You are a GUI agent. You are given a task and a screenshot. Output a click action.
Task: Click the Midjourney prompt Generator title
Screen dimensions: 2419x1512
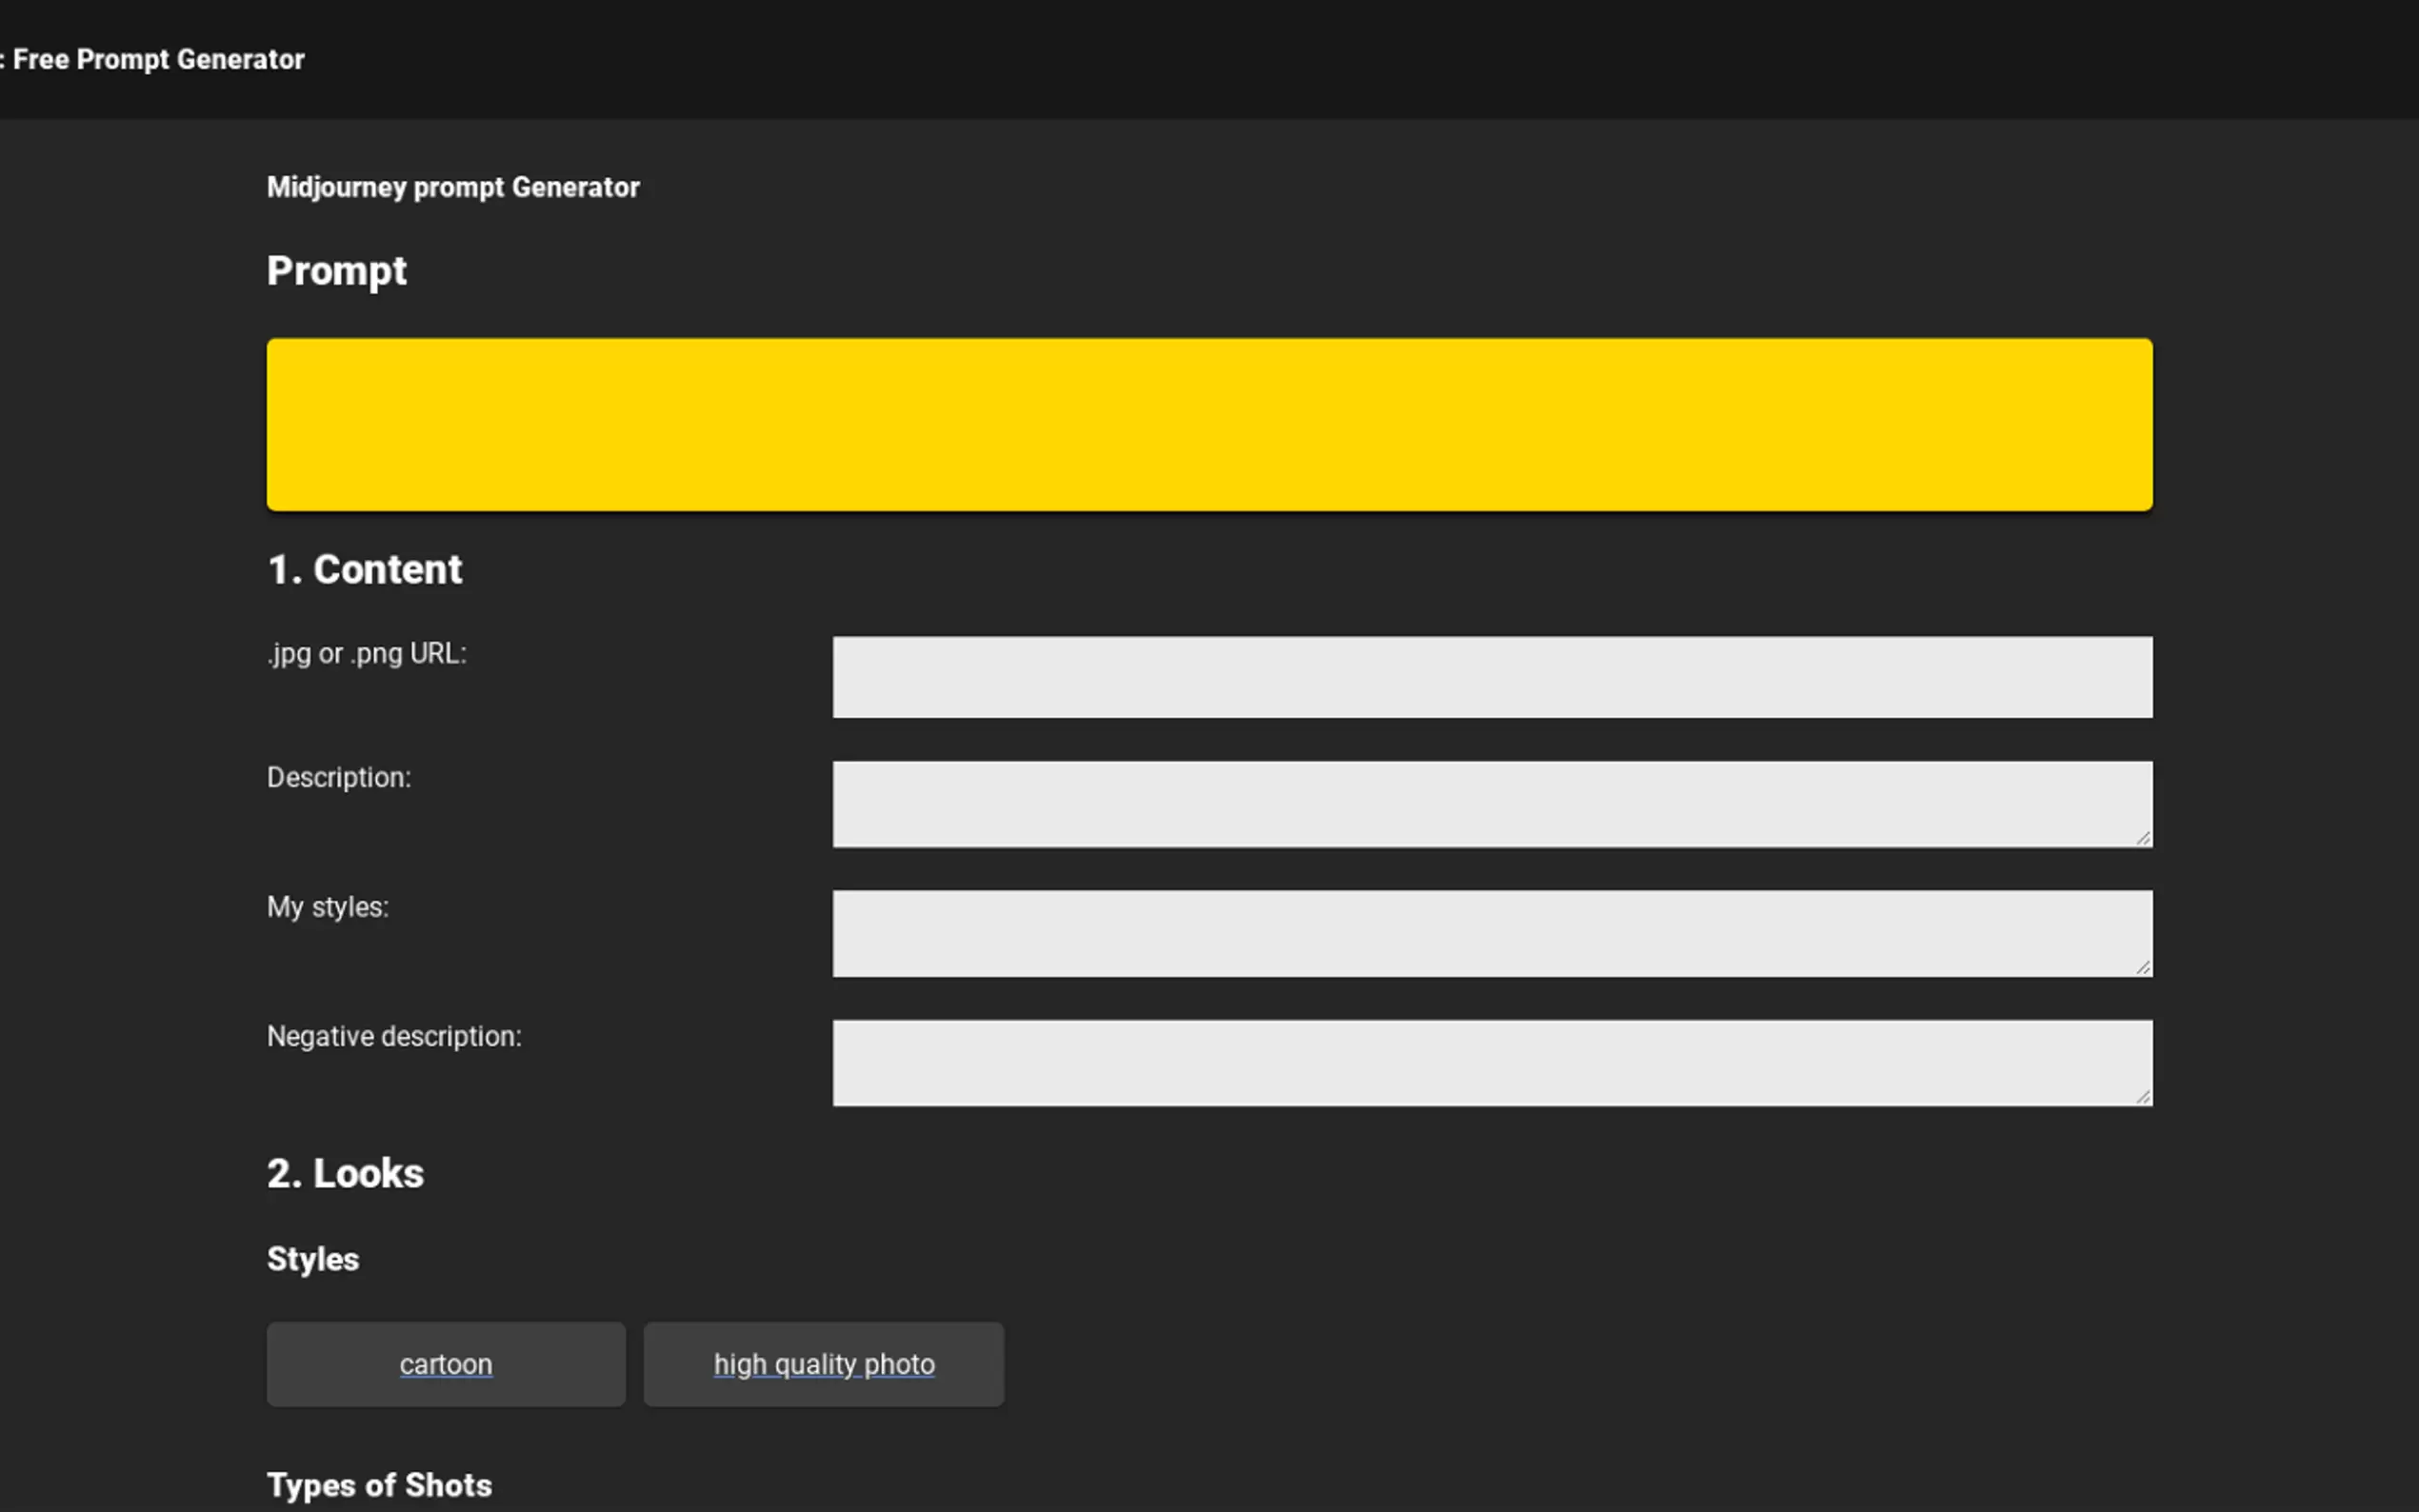453,188
